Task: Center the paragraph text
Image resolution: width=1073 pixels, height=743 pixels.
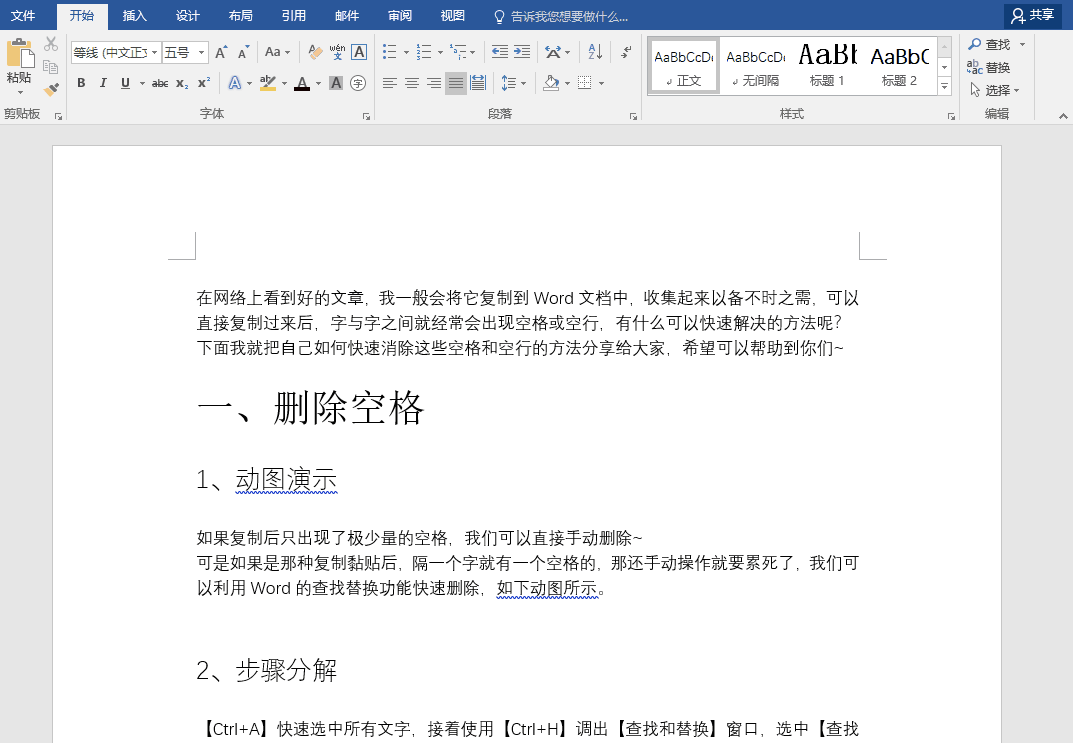Action: pos(412,83)
